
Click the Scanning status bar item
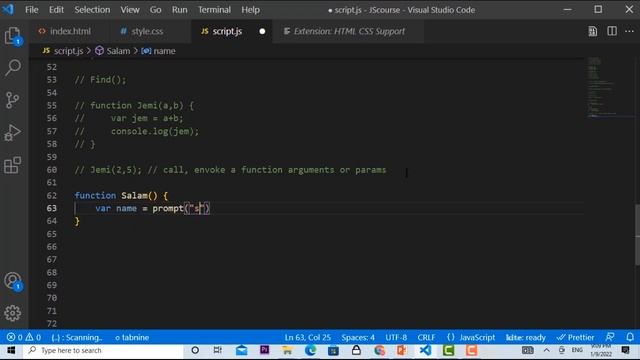[x=77, y=338]
